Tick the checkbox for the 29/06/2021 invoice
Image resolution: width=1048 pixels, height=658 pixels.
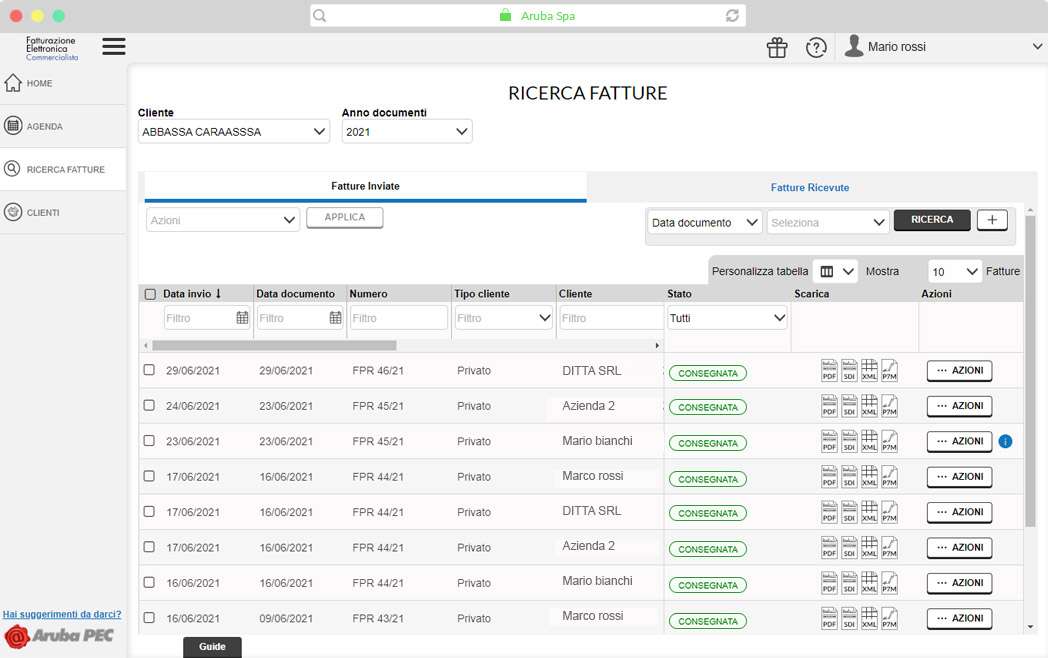pyautogui.click(x=149, y=370)
